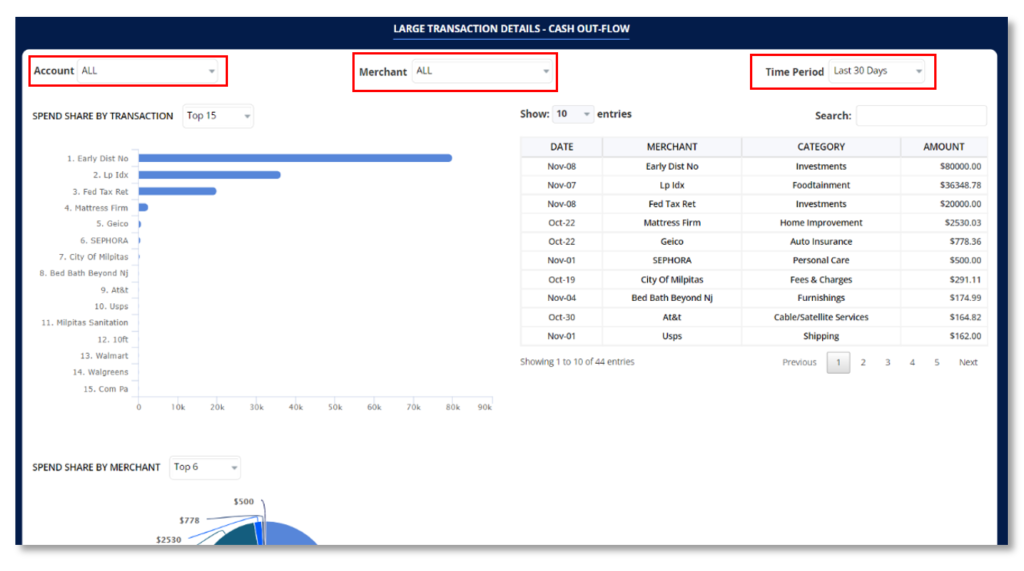Click the Oct-30 date cell
Screen dimensions: 1024x571
pyautogui.click(x=562, y=317)
